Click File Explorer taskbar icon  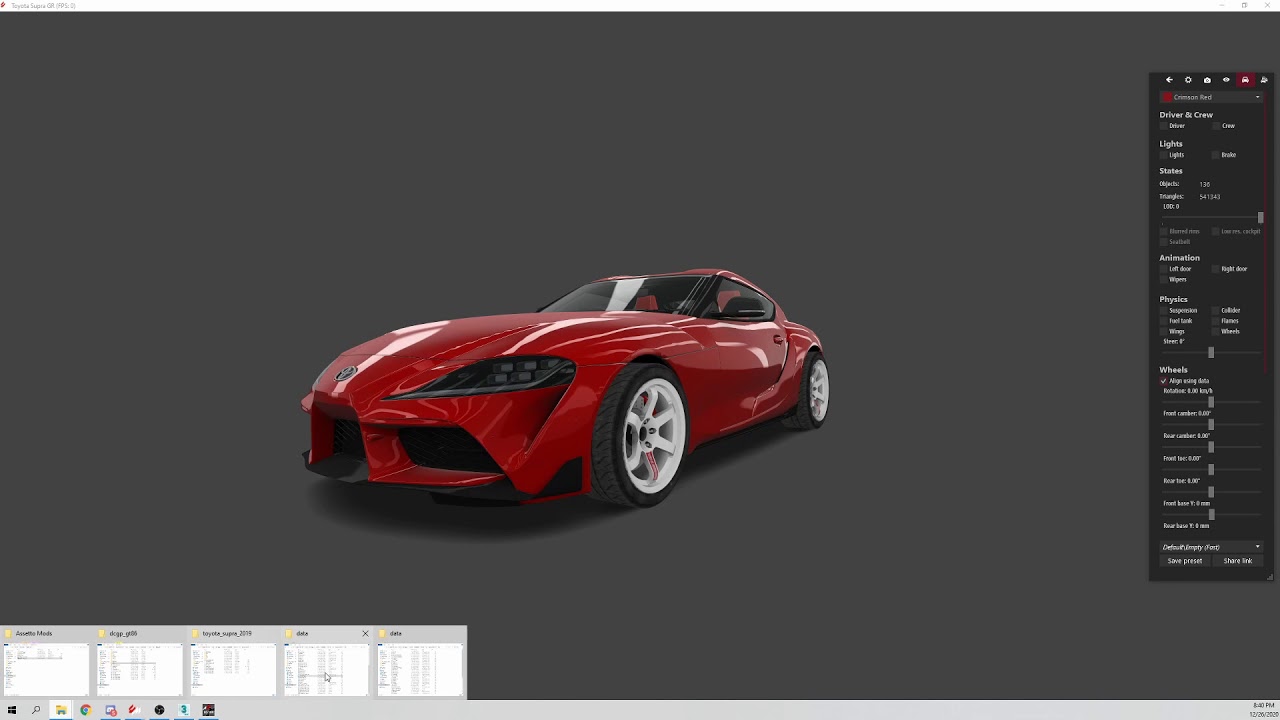coord(61,710)
